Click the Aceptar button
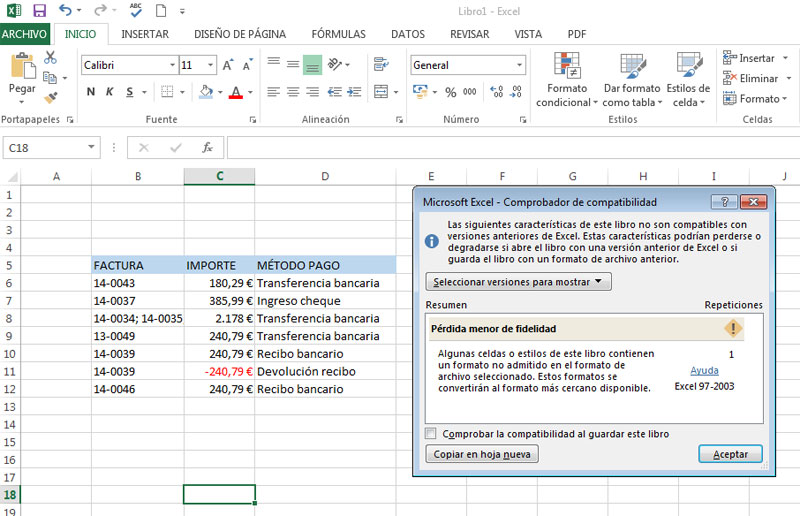 [x=730, y=454]
